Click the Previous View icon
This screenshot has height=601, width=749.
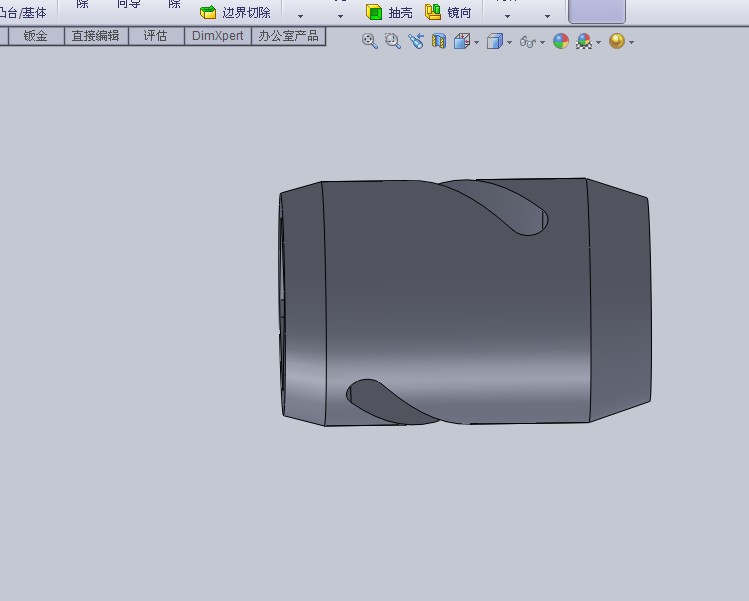416,41
